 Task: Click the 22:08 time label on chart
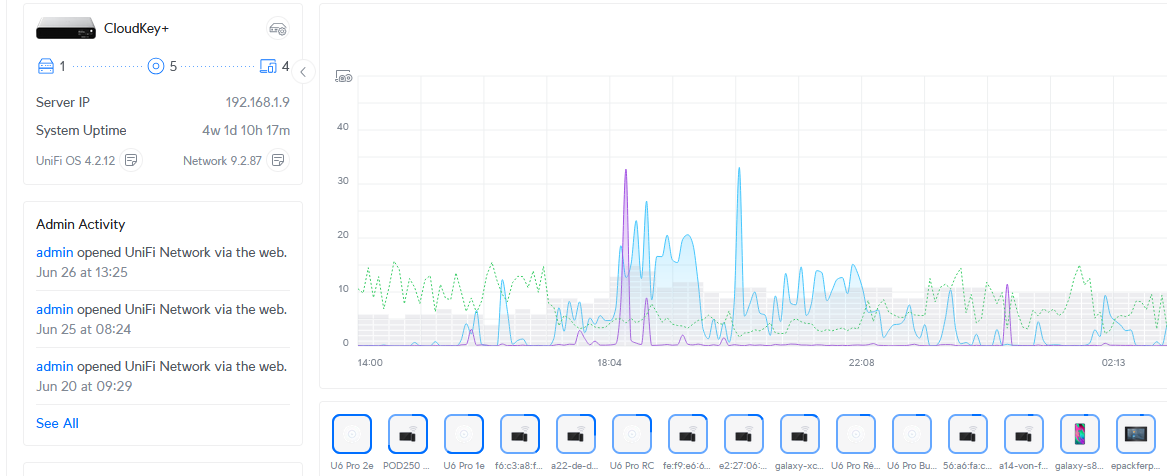(861, 363)
